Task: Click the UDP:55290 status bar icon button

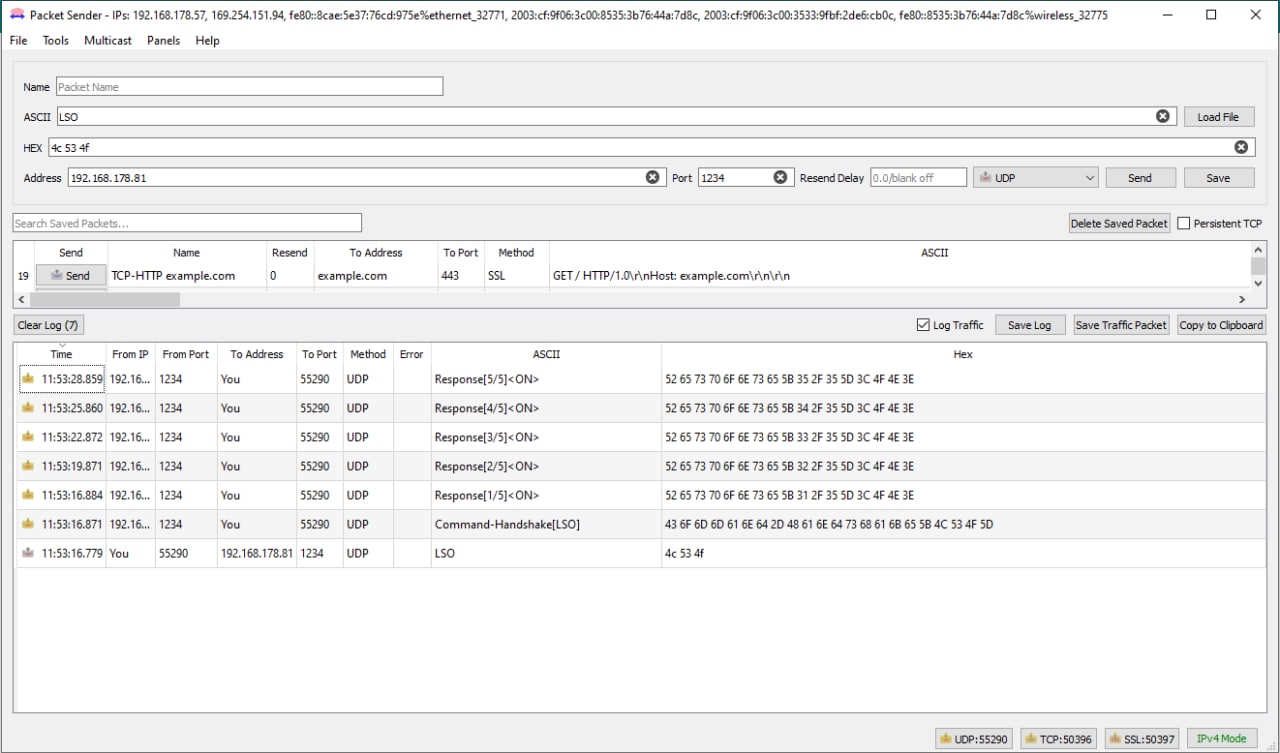Action: pos(973,739)
